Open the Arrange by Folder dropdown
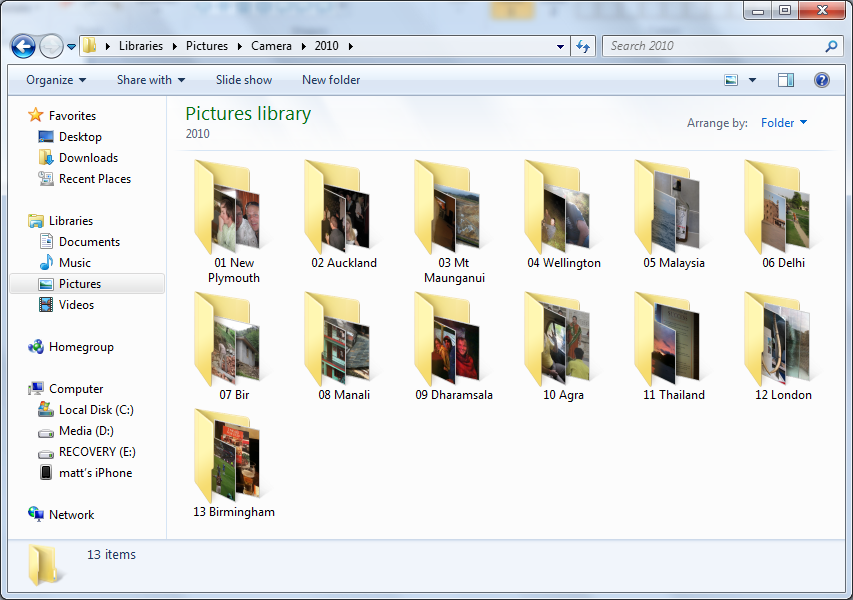853x600 pixels. [784, 123]
